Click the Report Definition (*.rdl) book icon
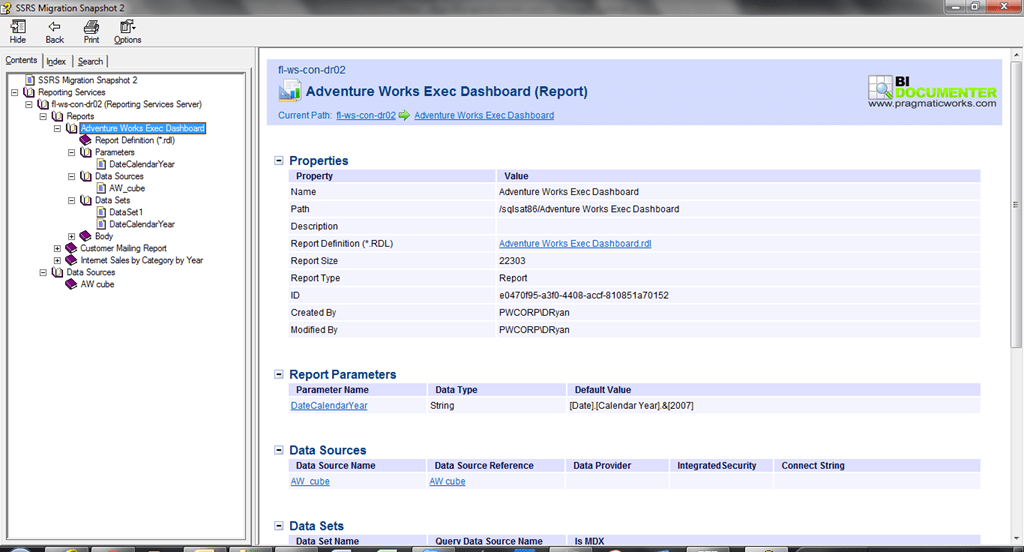The height and width of the screenshot is (552, 1024). (86, 140)
